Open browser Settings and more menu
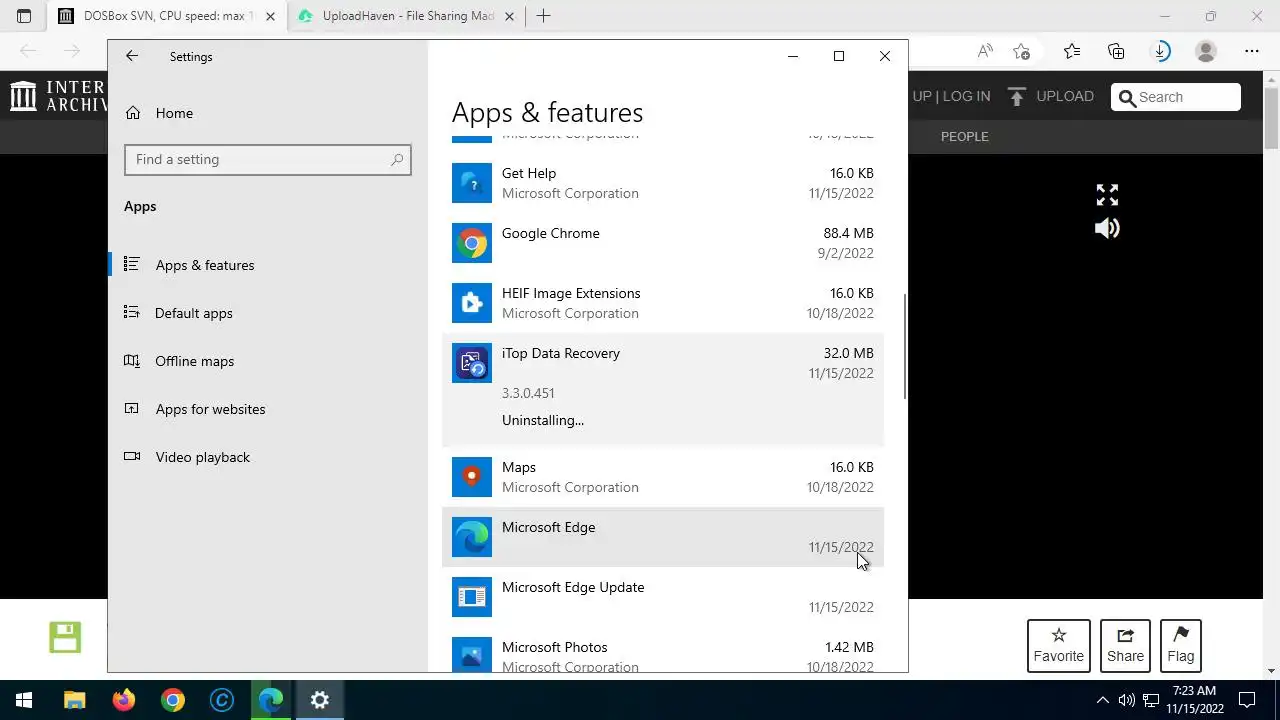1280x720 pixels. 1252,51
